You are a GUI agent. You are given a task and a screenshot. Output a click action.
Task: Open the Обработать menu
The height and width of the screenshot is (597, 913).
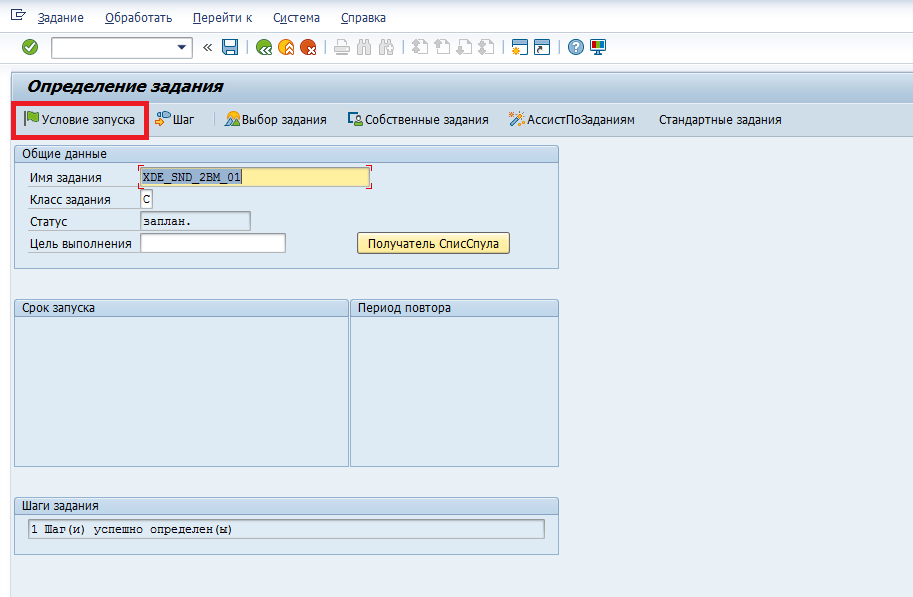tap(138, 18)
